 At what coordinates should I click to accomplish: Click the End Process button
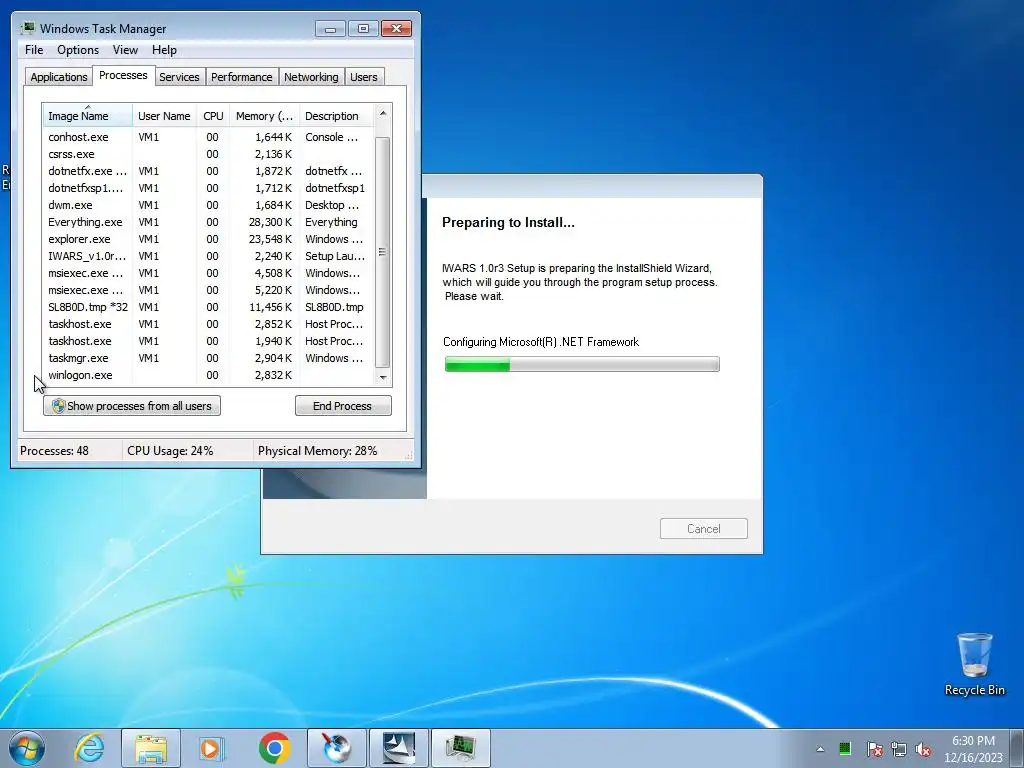(343, 406)
